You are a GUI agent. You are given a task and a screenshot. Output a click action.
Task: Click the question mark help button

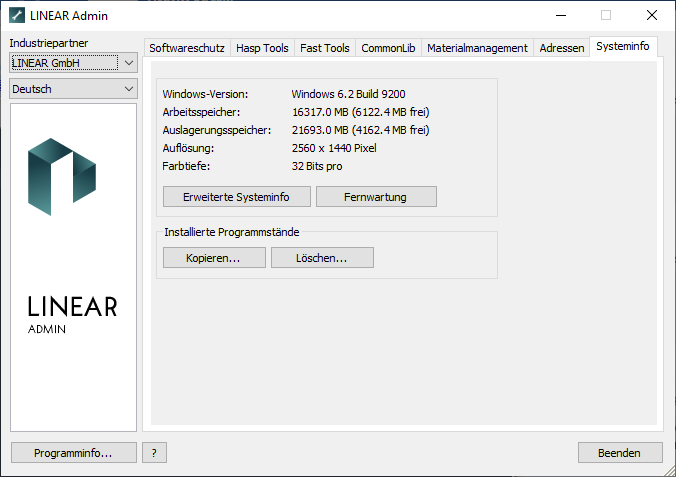click(x=154, y=452)
